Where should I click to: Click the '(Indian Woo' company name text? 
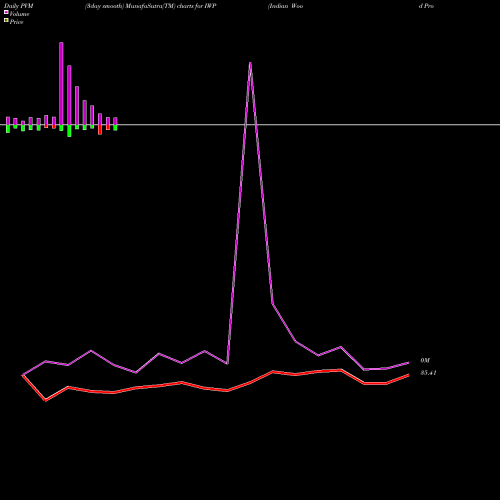[285, 6]
